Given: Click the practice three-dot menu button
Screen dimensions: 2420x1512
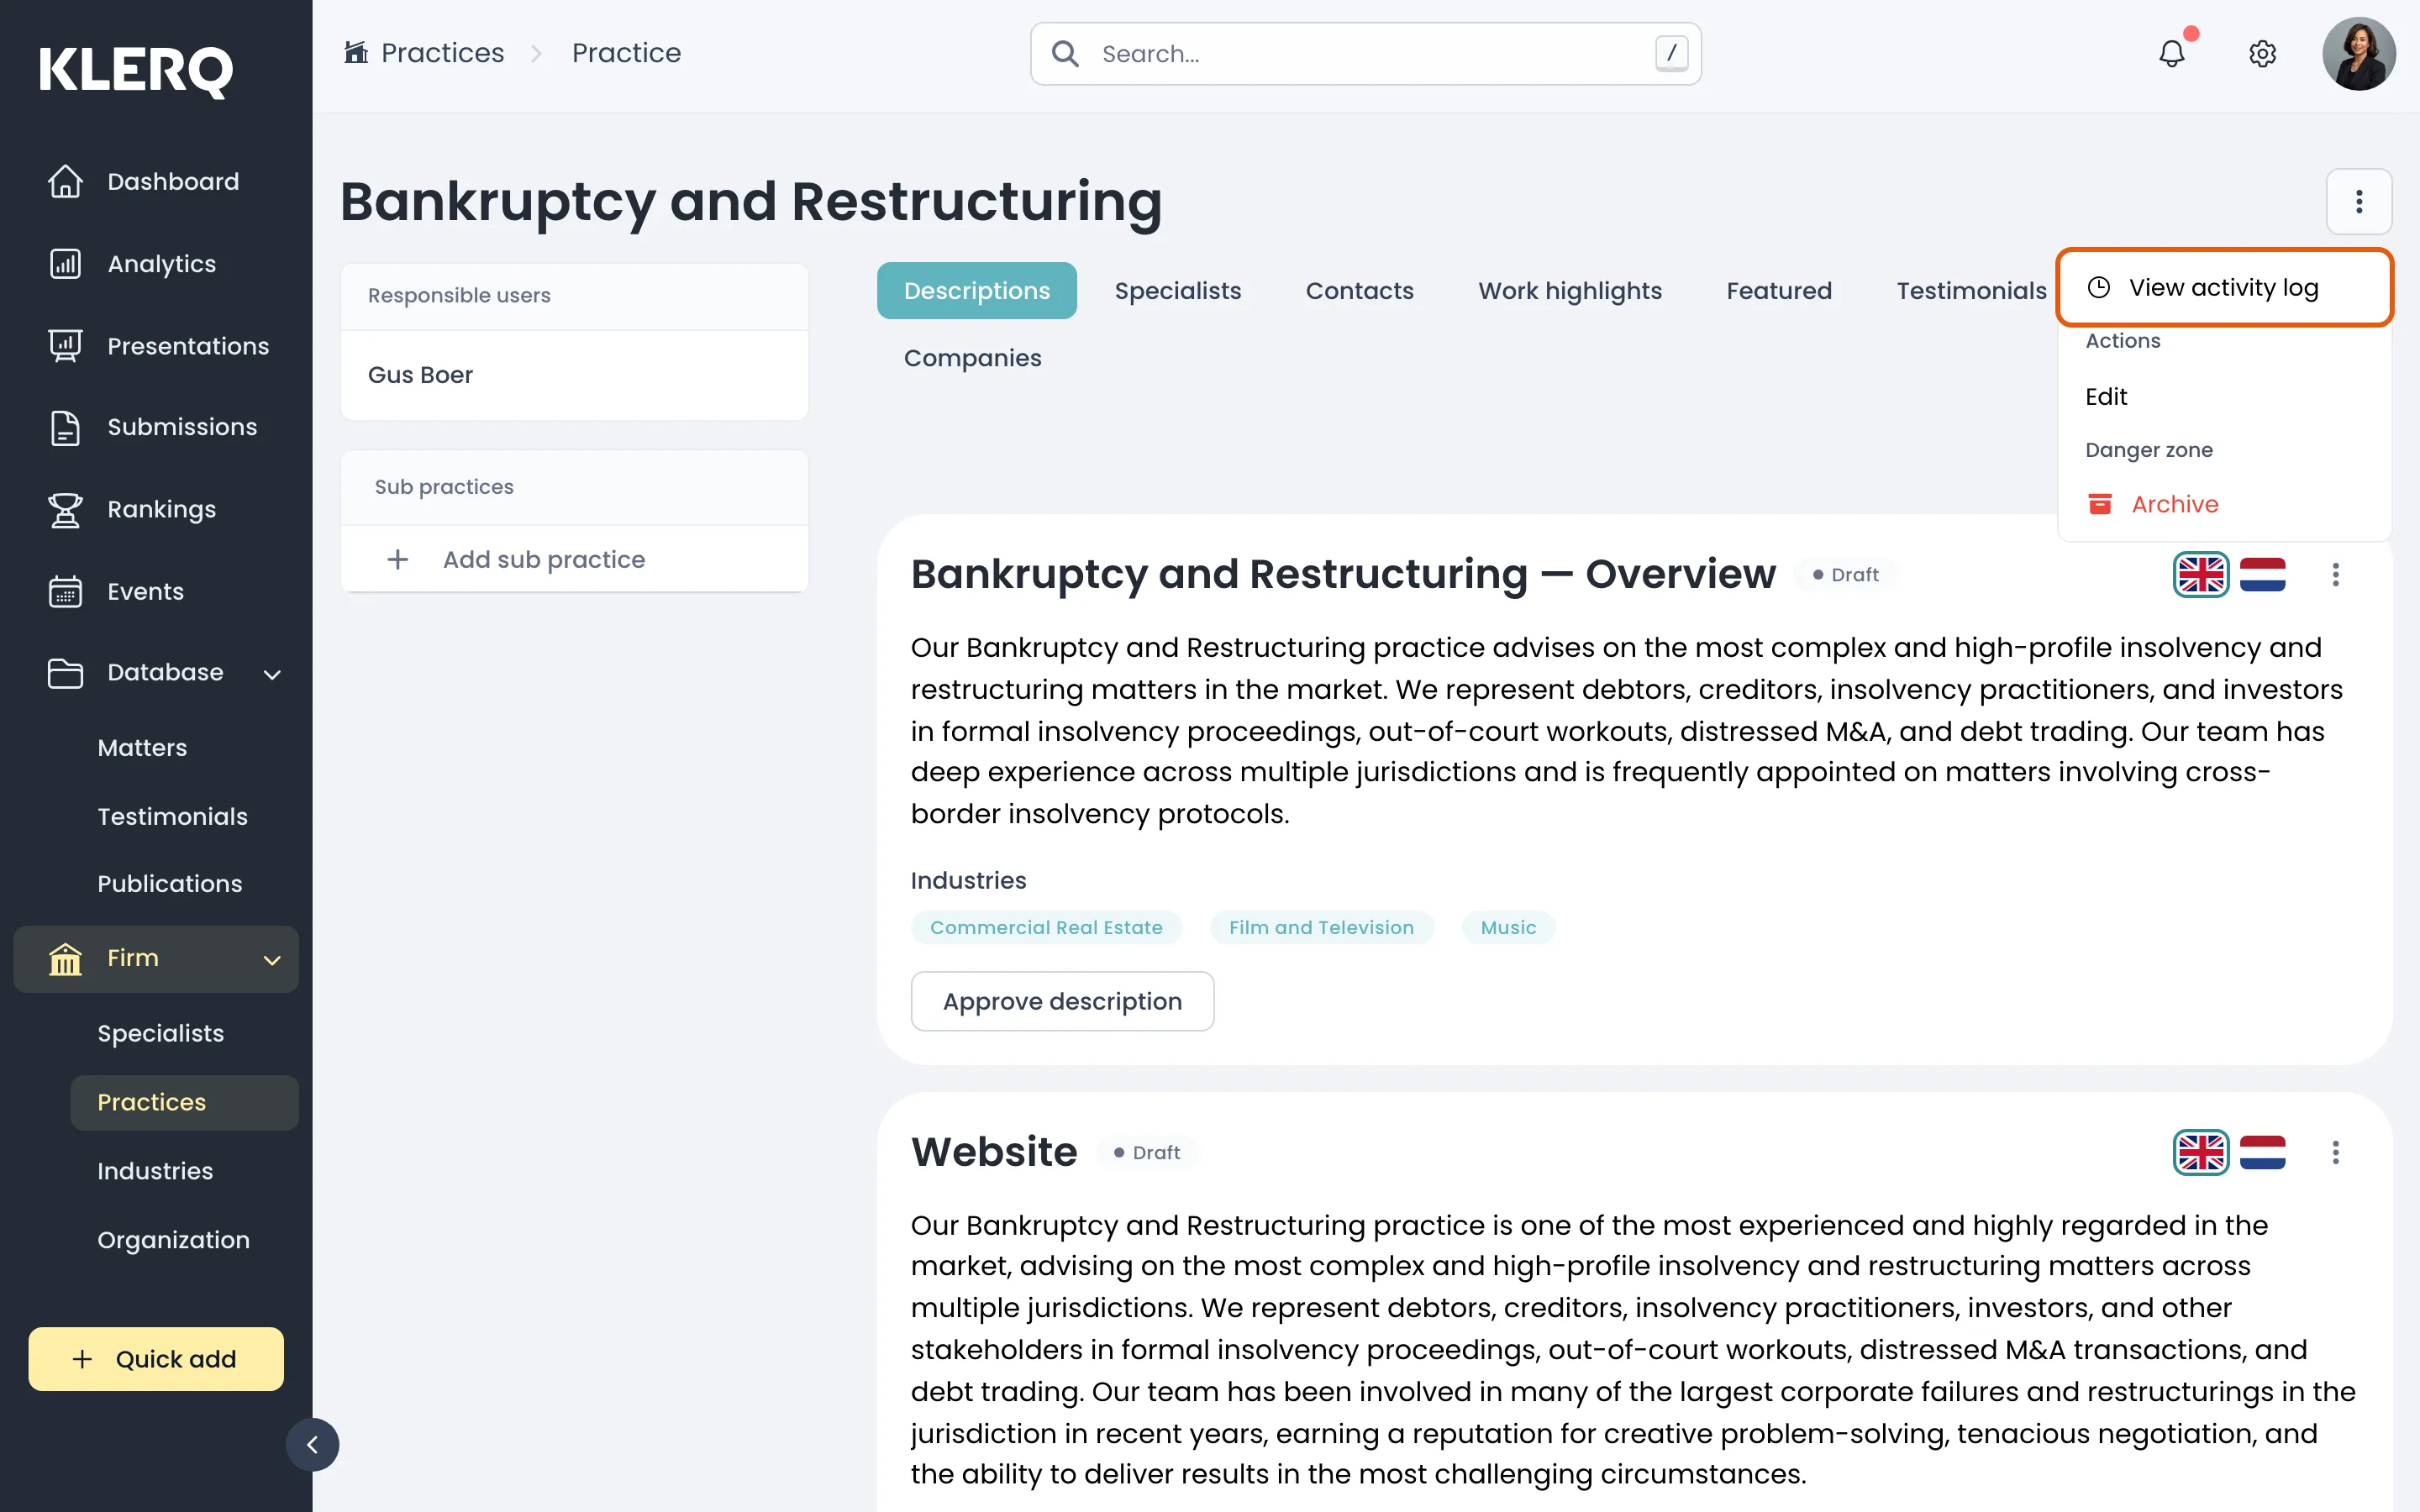Looking at the screenshot, I should 2358,202.
